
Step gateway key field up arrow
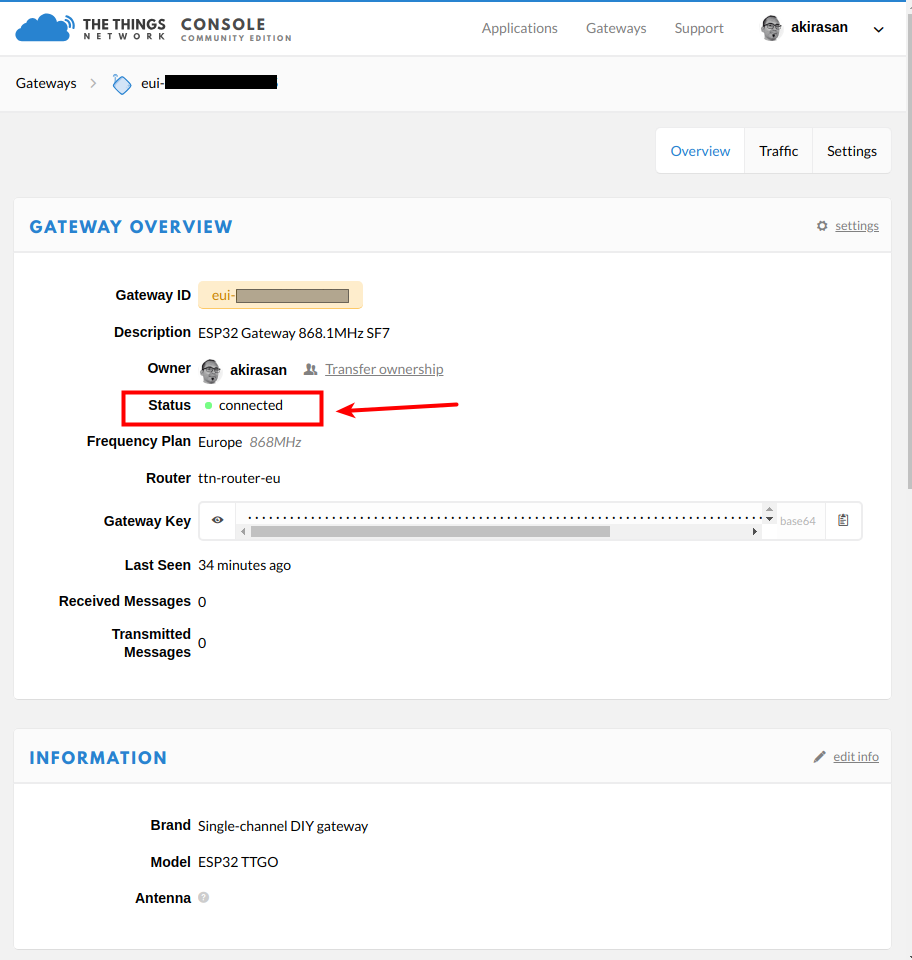769,510
